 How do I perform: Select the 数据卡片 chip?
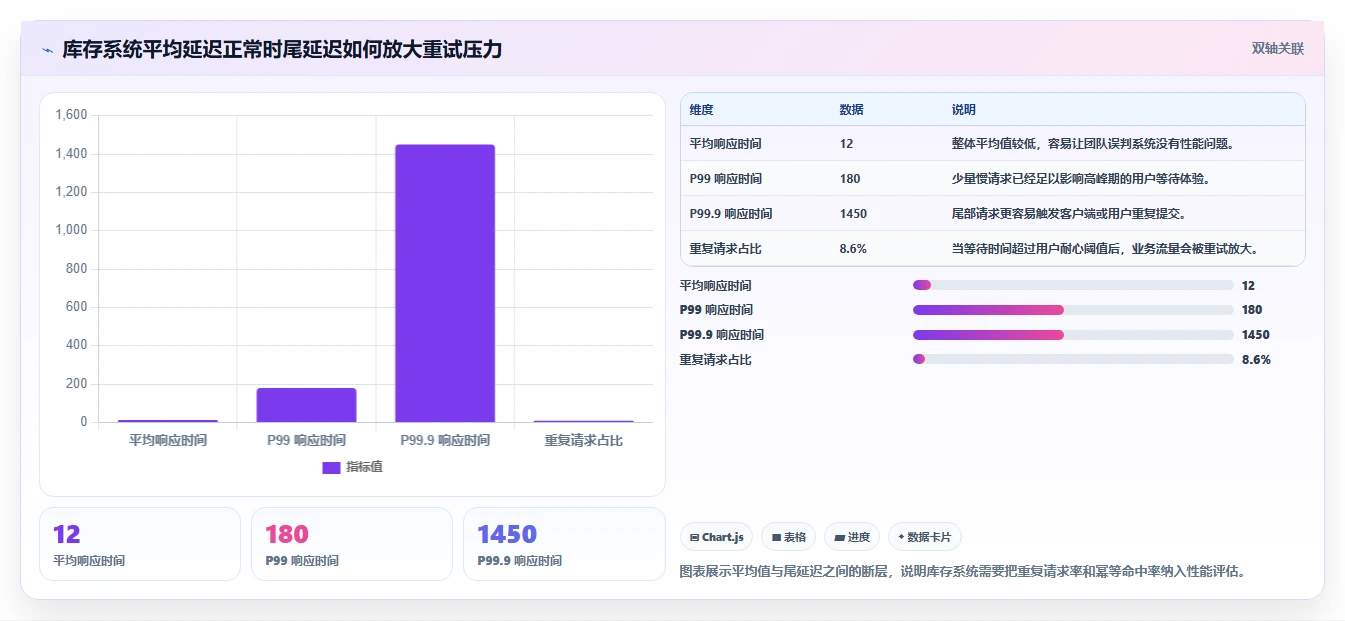(x=925, y=537)
